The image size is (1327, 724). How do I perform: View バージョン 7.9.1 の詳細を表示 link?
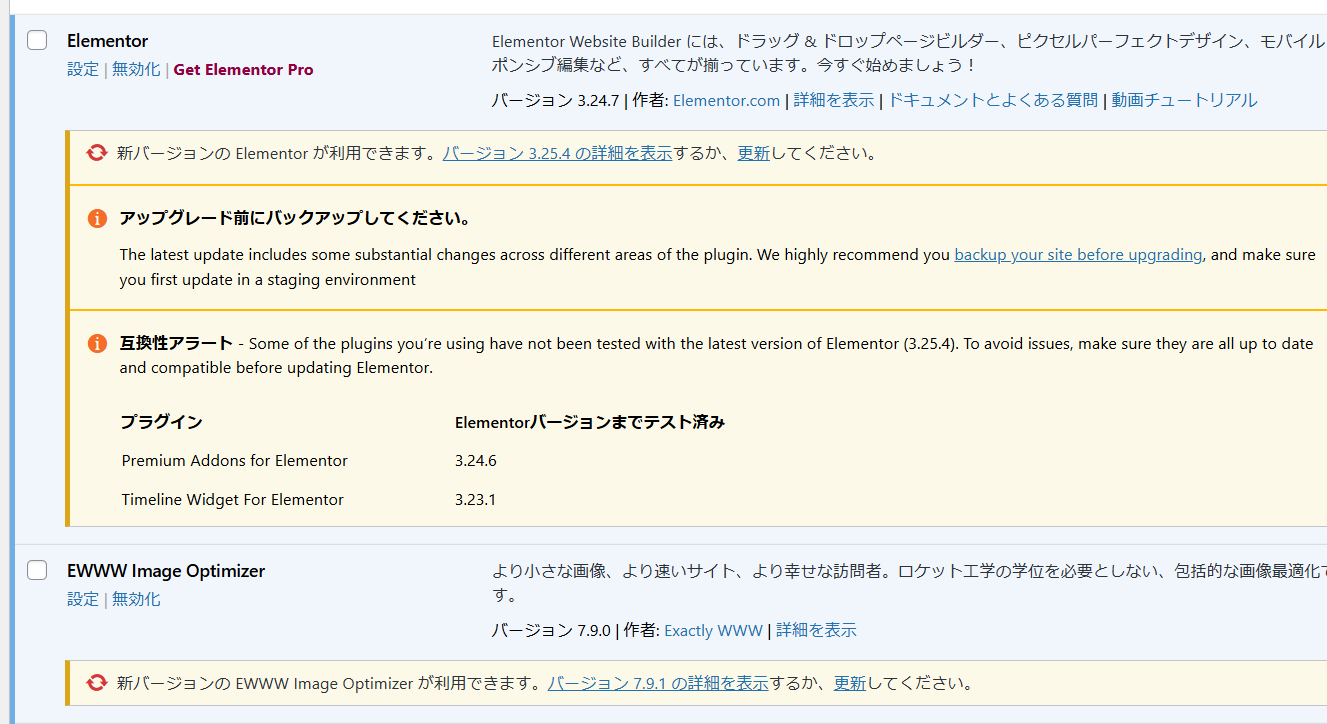coord(658,683)
